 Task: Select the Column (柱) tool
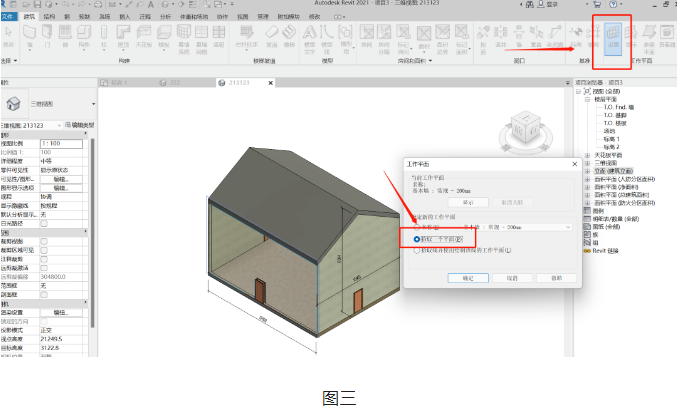tap(104, 36)
